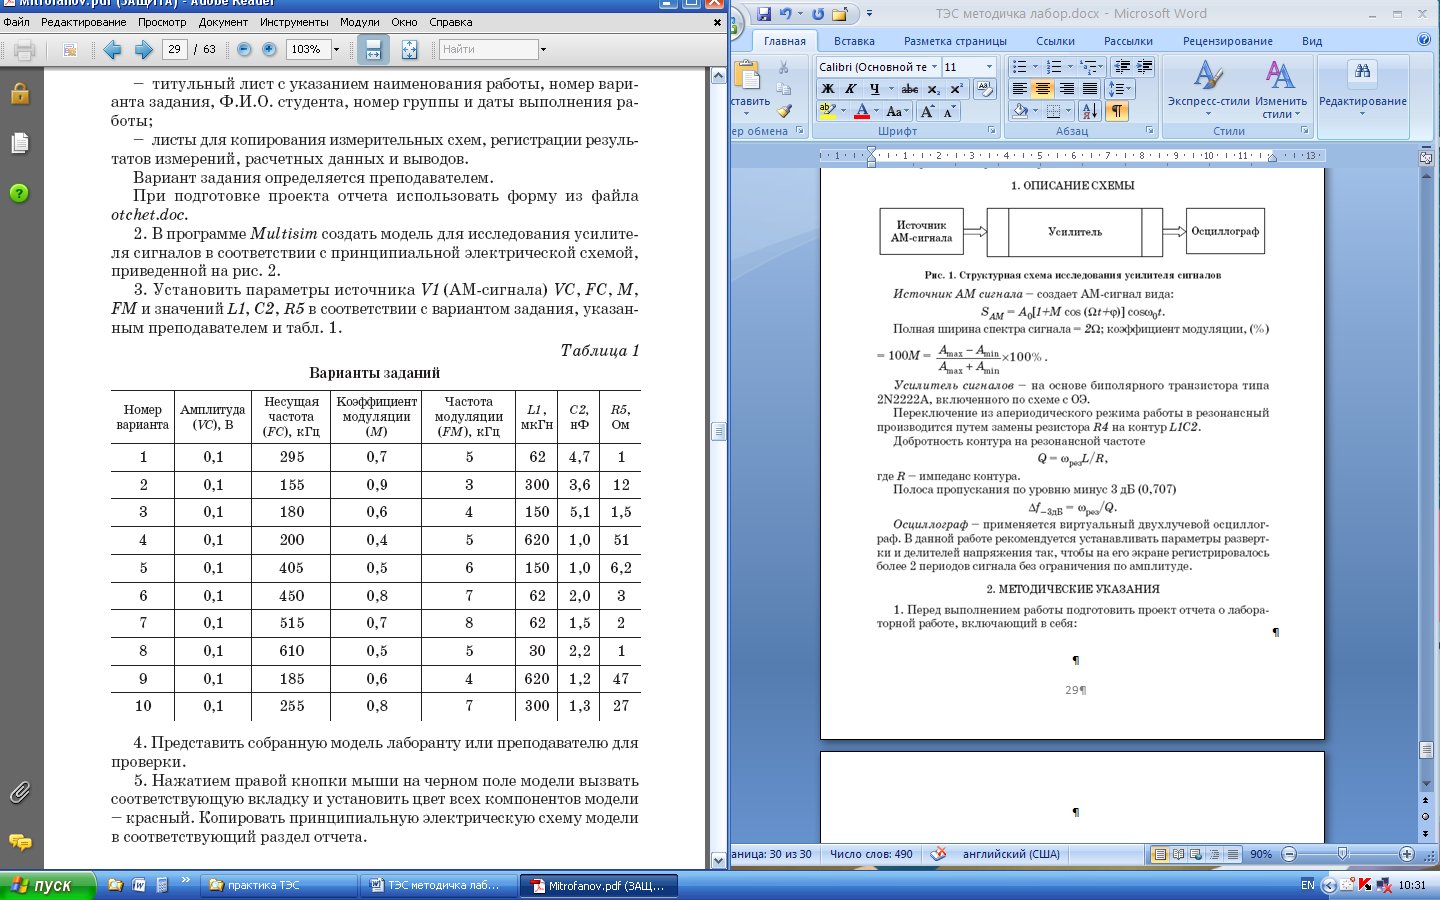Align text left in Word

[x=1019, y=89]
